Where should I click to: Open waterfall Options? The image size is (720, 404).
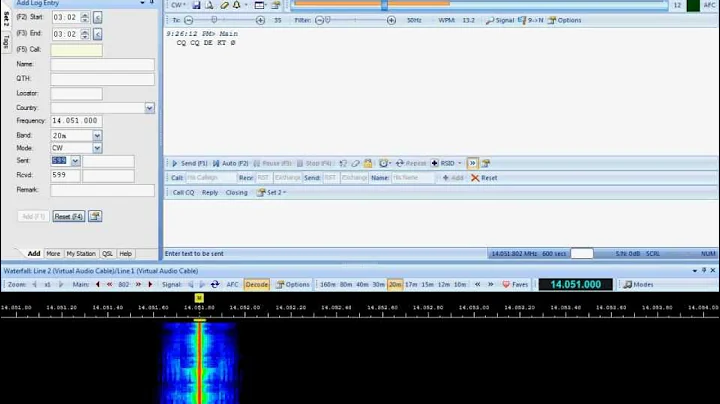point(292,285)
